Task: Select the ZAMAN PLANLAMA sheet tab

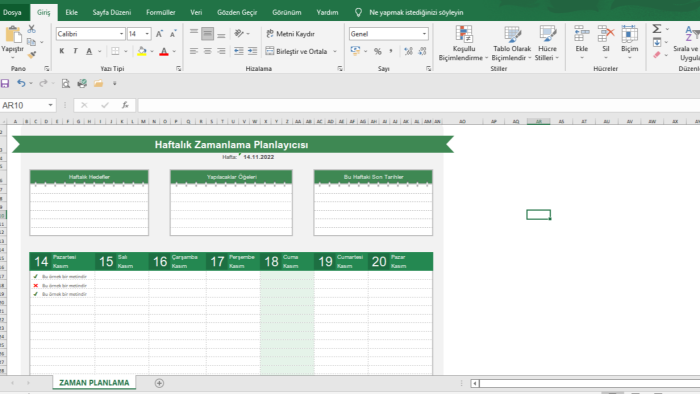Action: (x=94, y=382)
